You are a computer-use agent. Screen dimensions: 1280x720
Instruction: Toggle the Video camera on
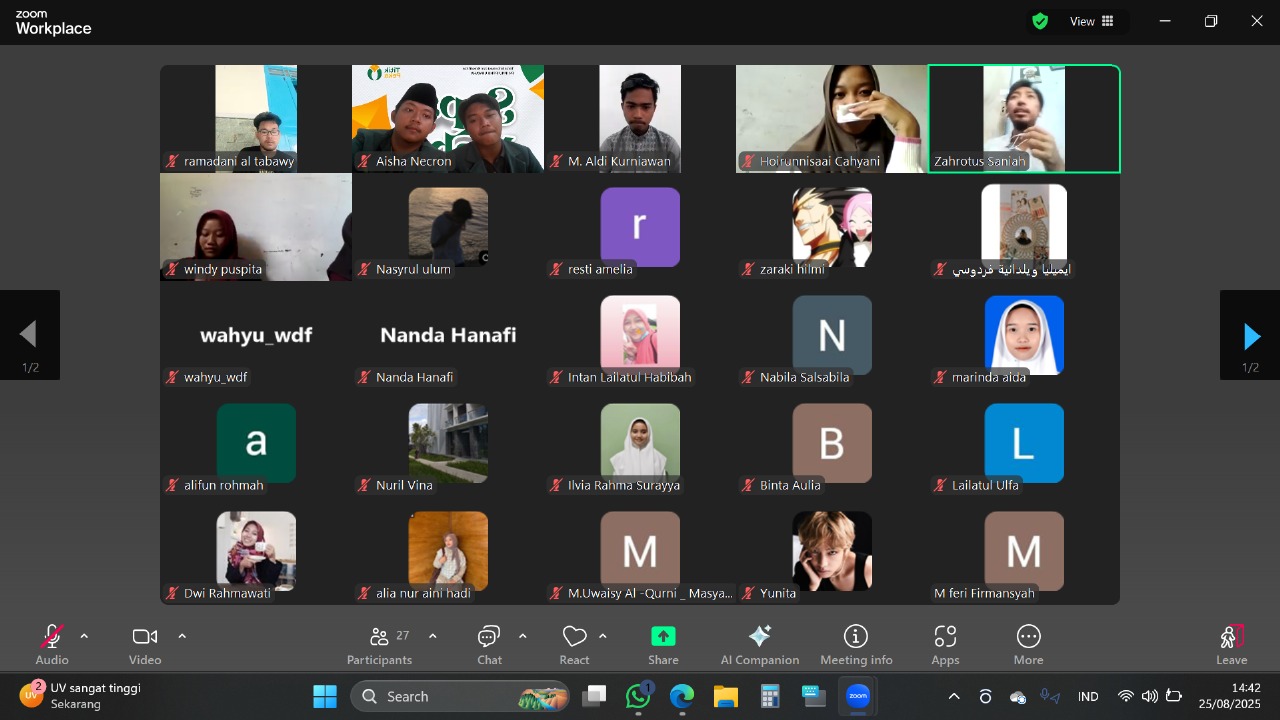coord(145,645)
